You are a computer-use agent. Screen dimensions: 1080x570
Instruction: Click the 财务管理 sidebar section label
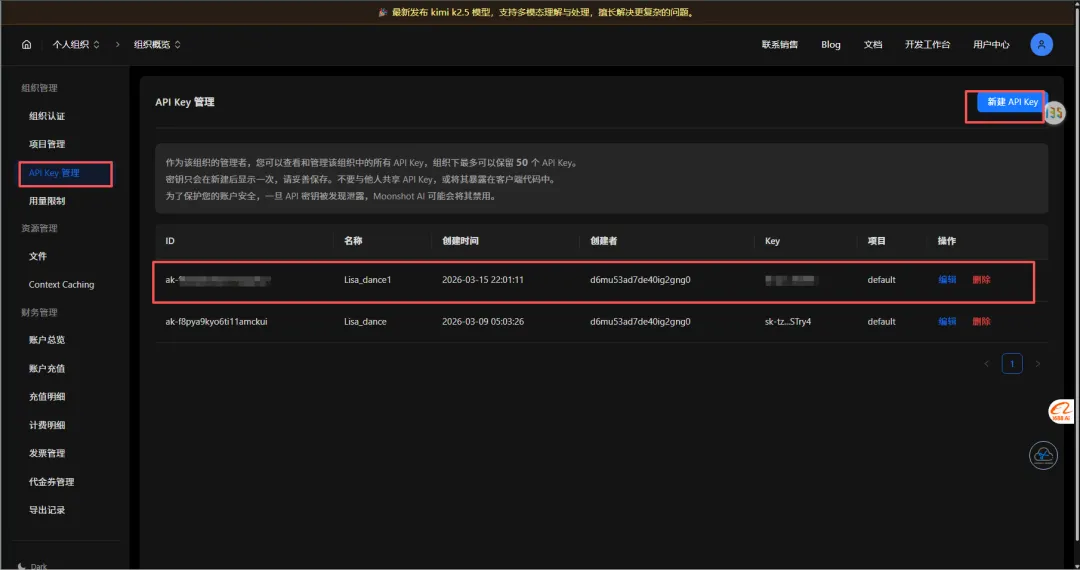pyautogui.click(x=39, y=313)
